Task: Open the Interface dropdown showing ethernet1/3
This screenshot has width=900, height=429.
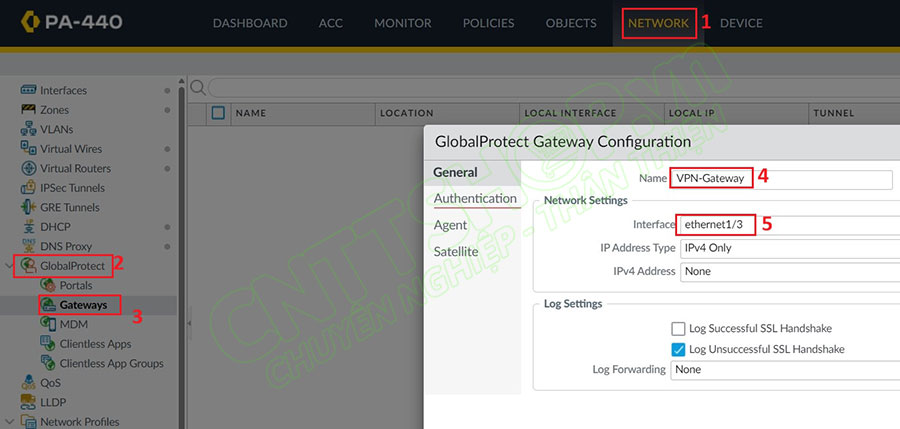Action: pyautogui.click(x=789, y=225)
